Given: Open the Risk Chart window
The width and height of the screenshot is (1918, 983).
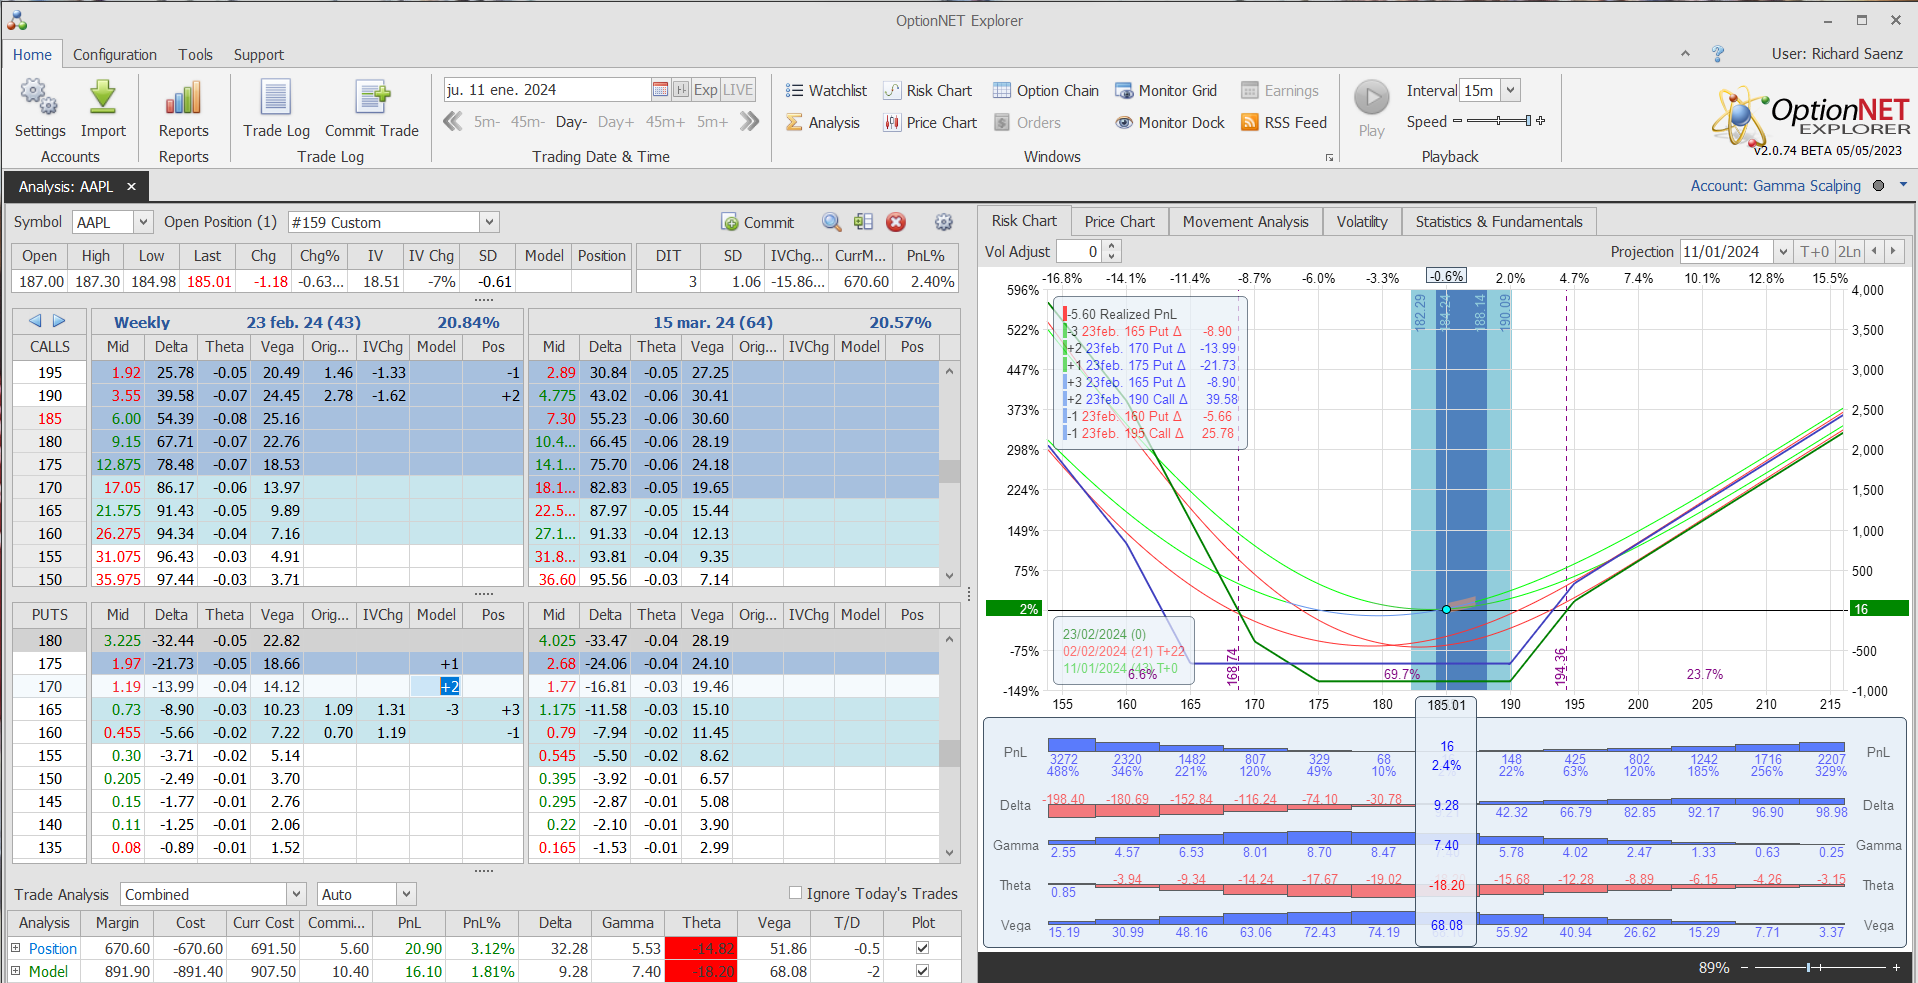Looking at the screenshot, I should (x=927, y=91).
